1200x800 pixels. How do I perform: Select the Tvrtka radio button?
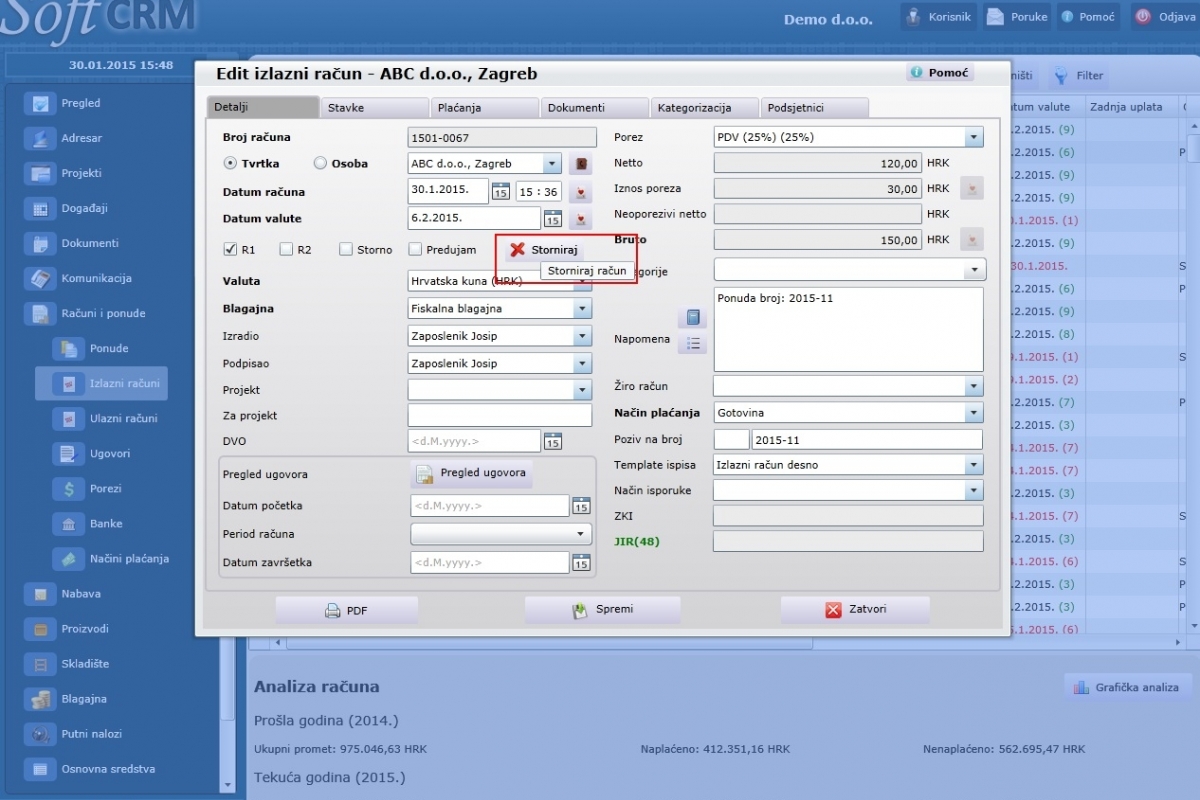click(229, 163)
